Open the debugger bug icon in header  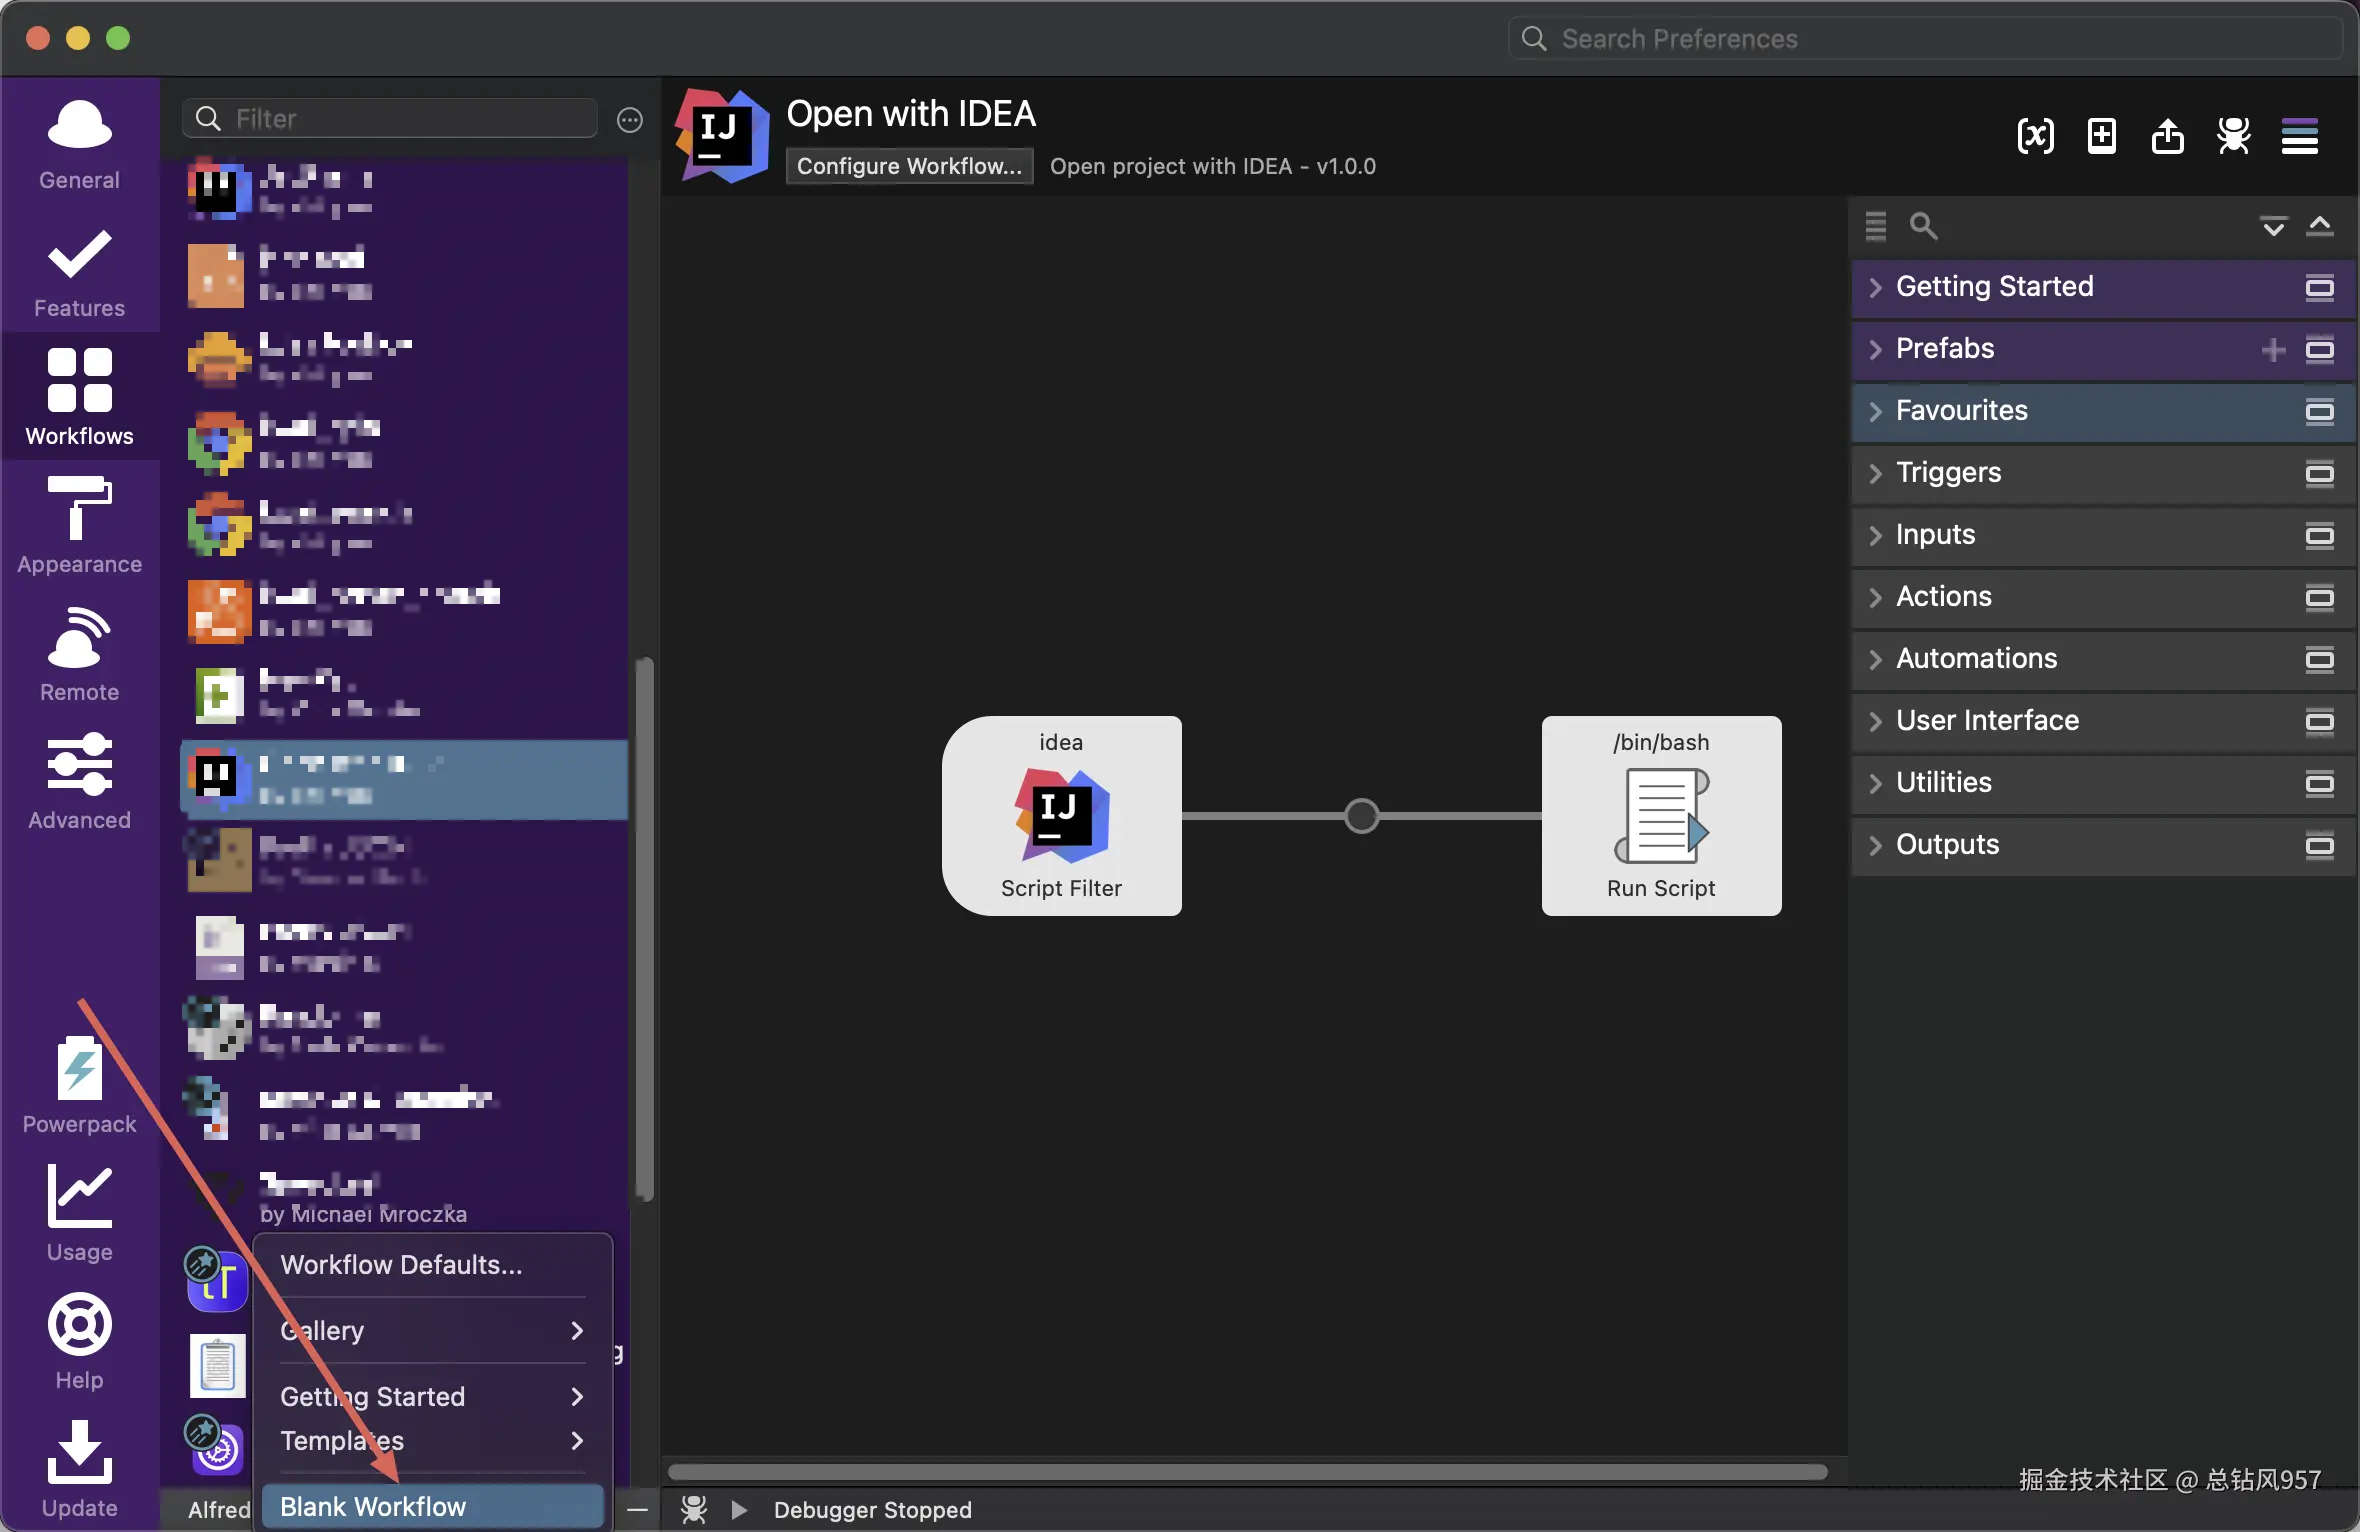click(2233, 136)
